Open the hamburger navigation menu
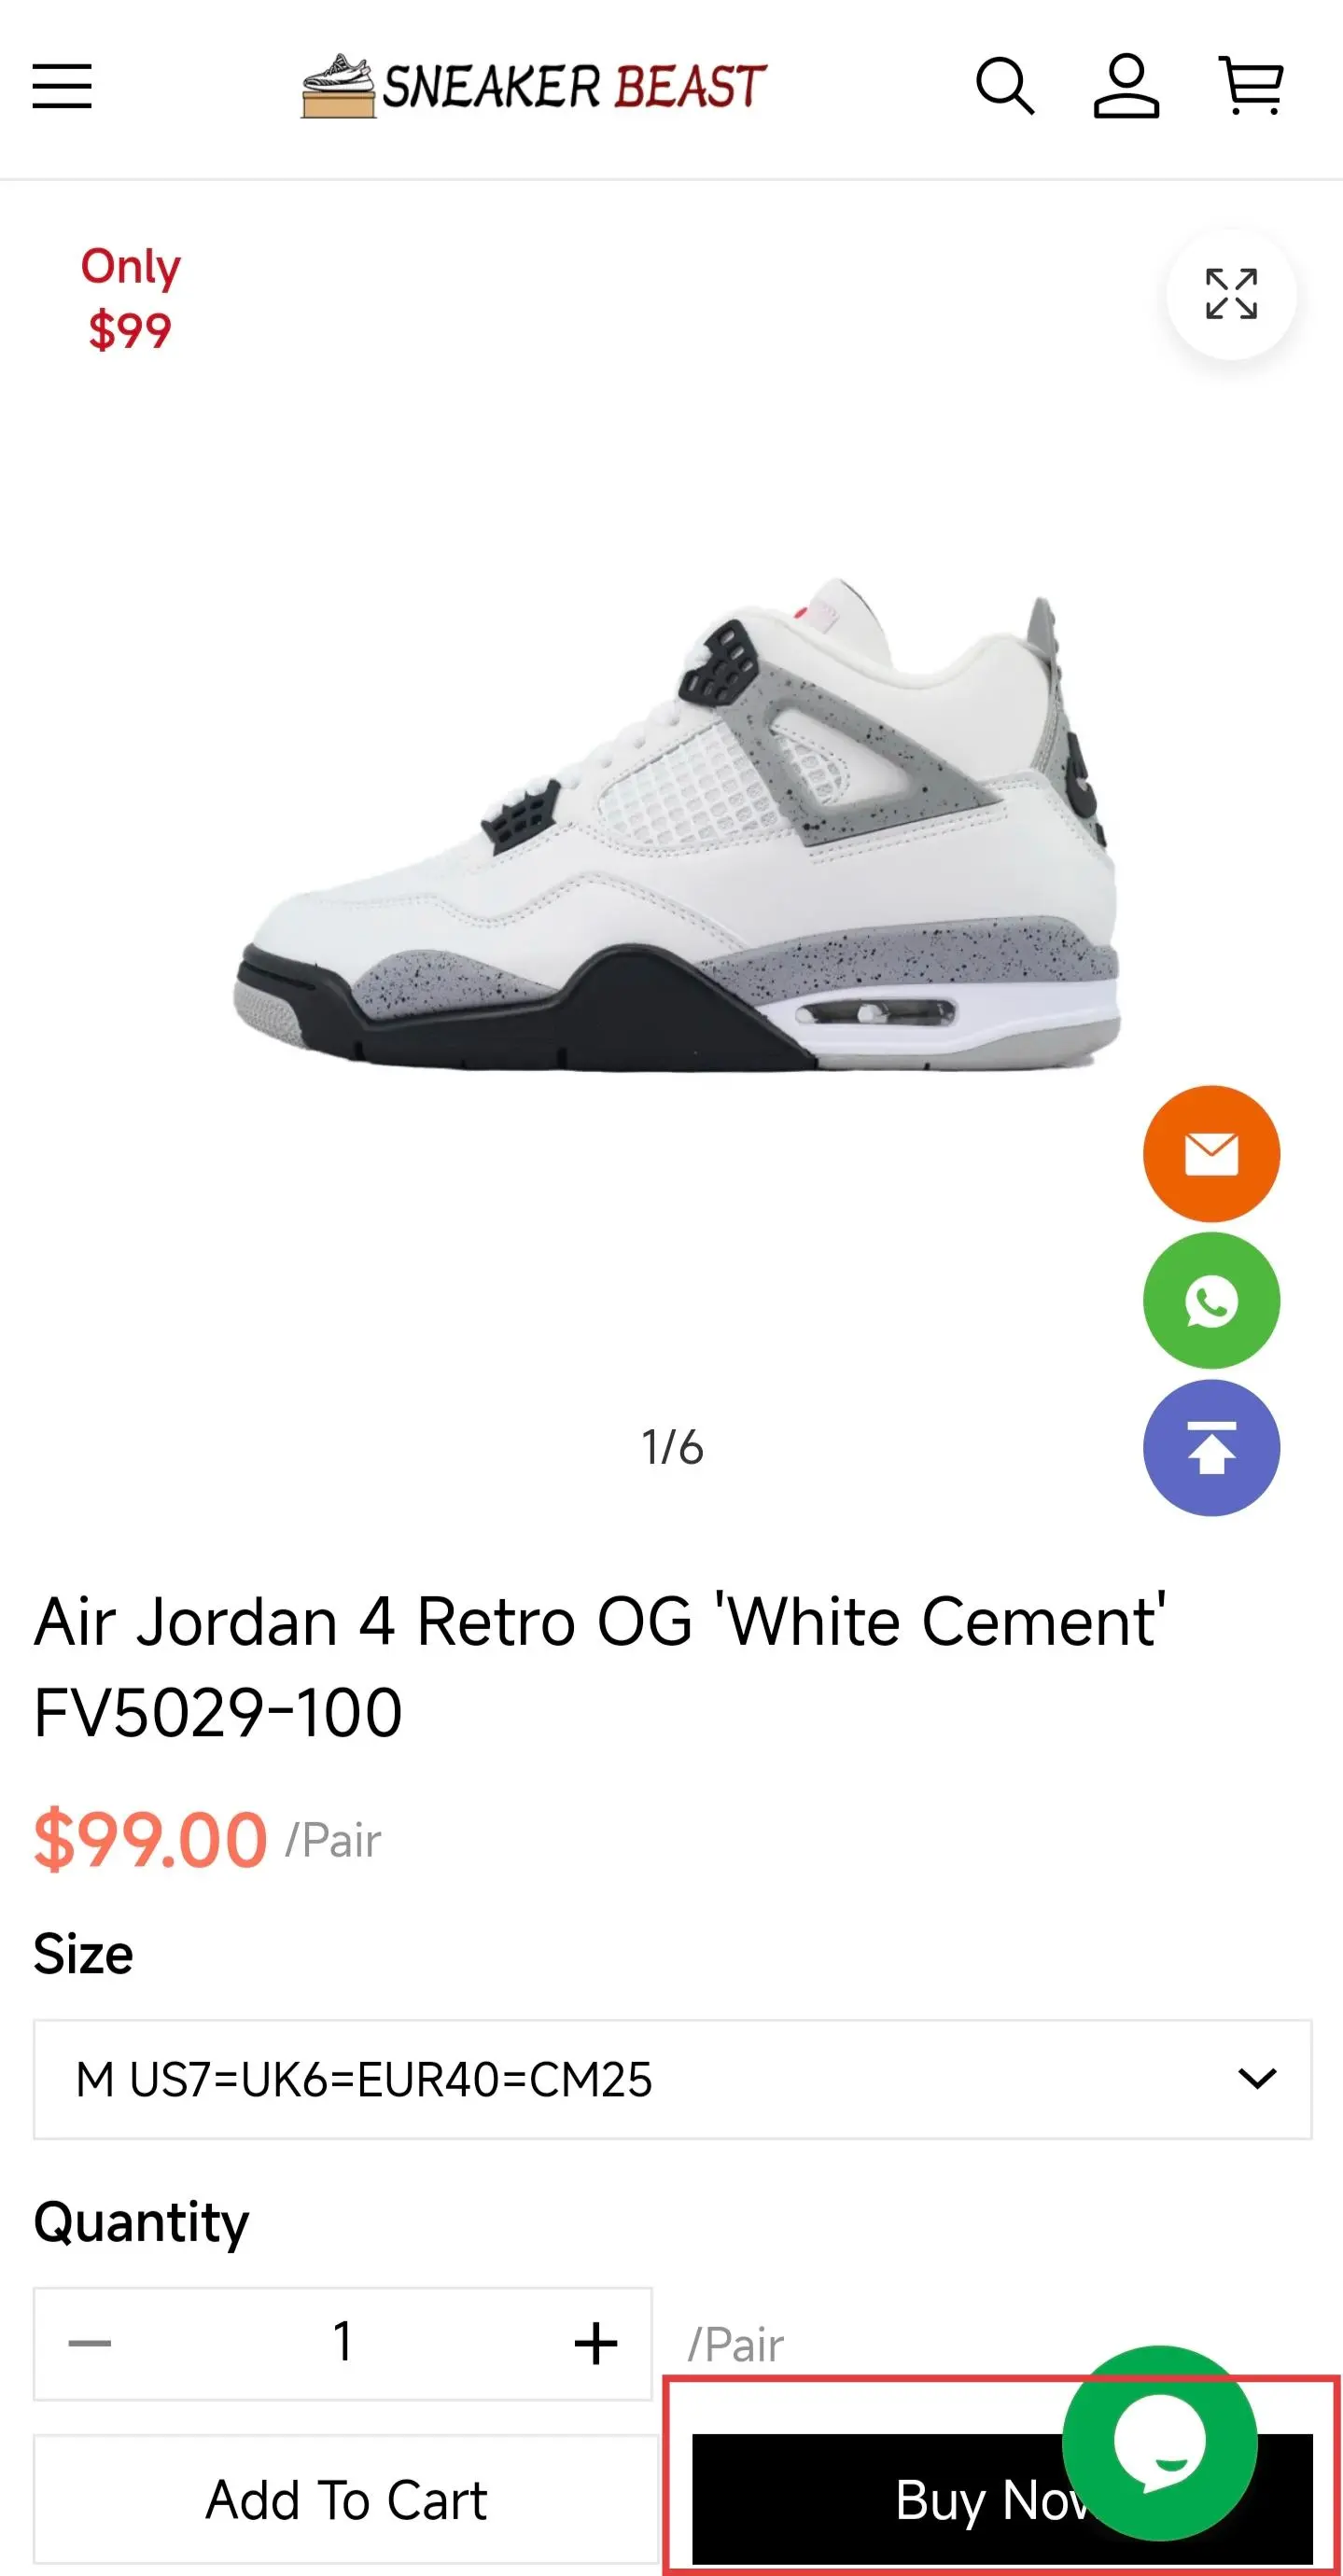This screenshot has height=2576, width=1343. point(62,86)
